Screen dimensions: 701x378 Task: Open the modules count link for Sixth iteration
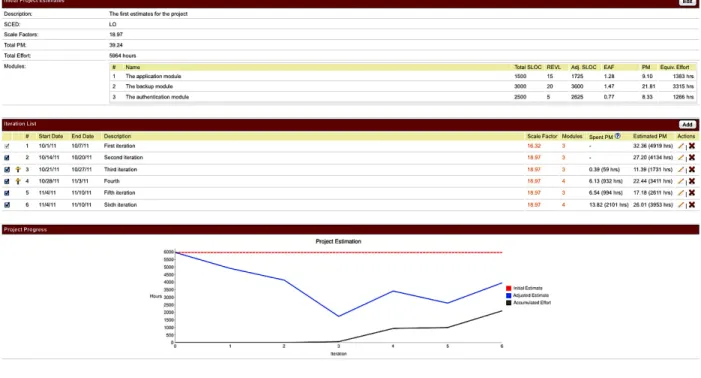pos(563,205)
